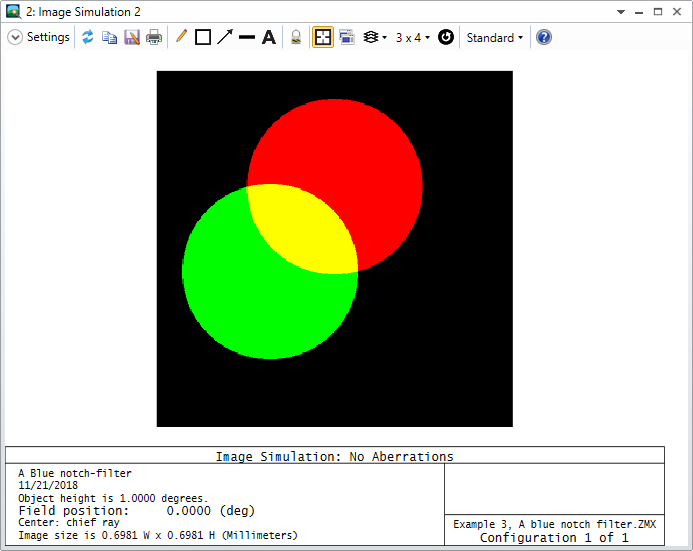Open the 3 x 4 grid dropdown
Image resolution: width=693 pixels, height=551 pixels.
tap(412, 38)
